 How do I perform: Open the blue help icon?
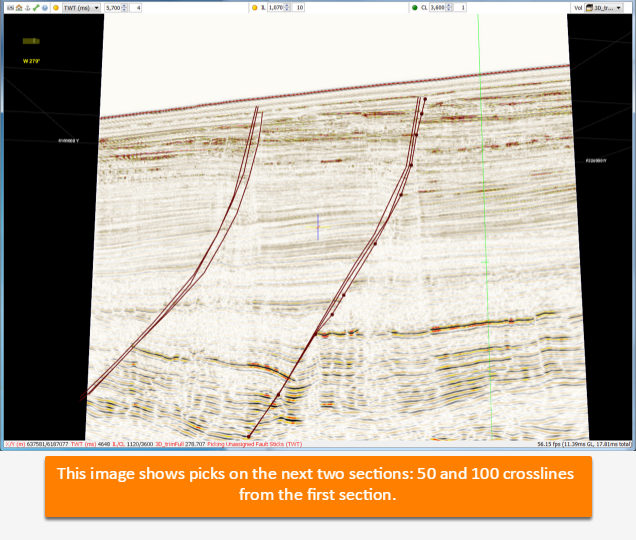tap(45, 8)
